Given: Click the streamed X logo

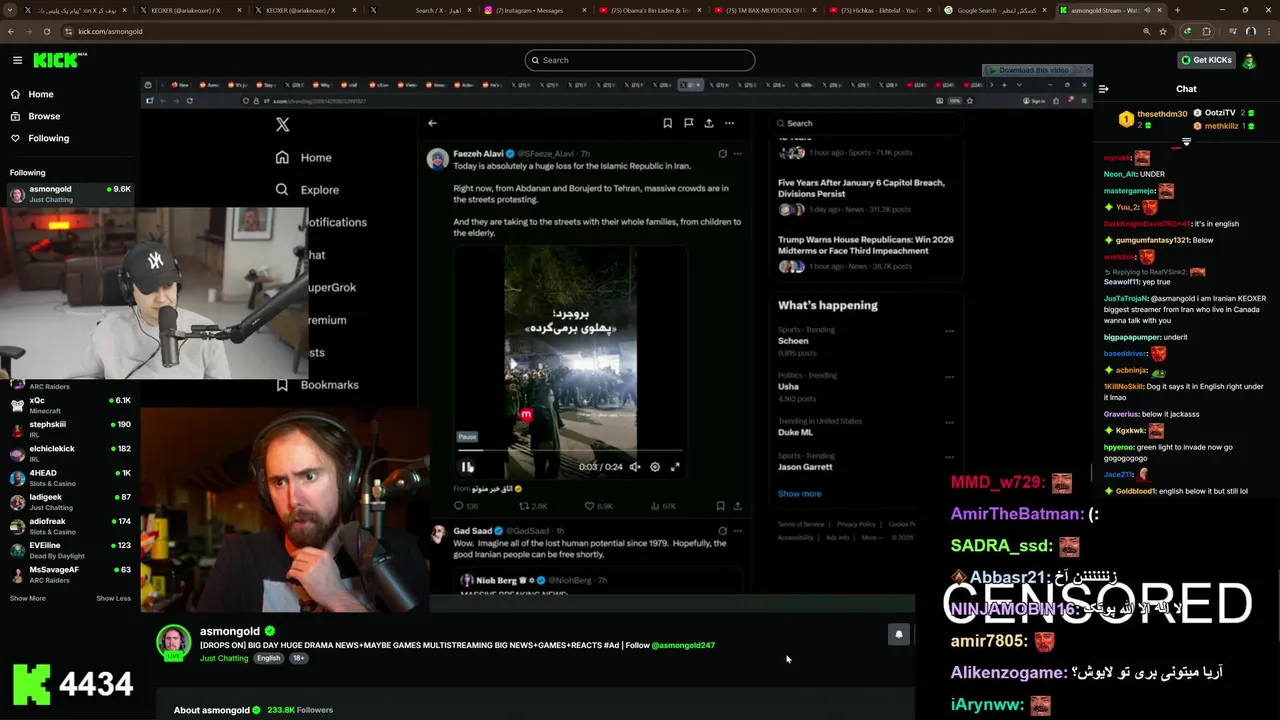Looking at the screenshot, I should (283, 125).
